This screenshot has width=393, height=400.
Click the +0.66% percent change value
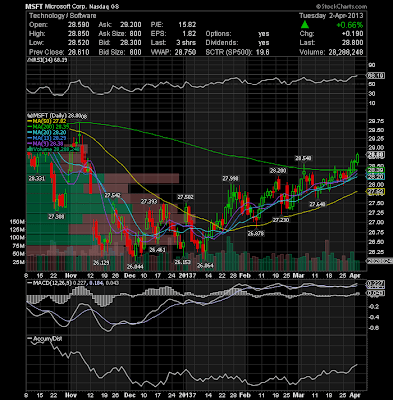point(350,25)
